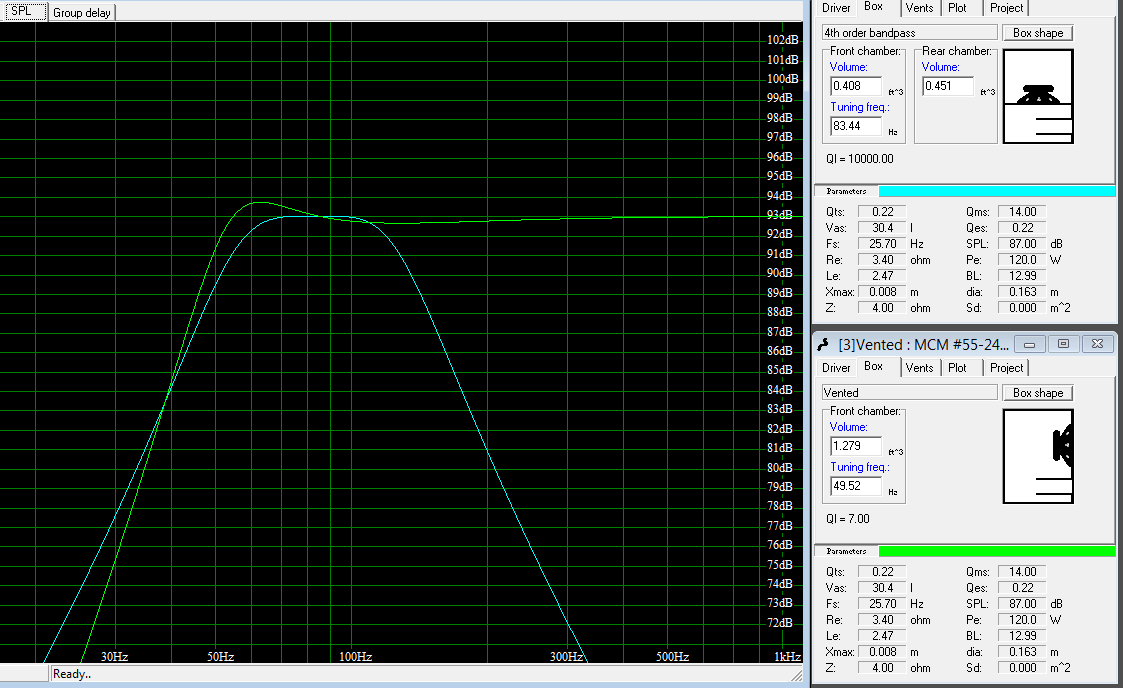Click Qts value 0.22 in Vented parameters
Image resolution: width=1123 pixels, height=688 pixels.
[882, 572]
